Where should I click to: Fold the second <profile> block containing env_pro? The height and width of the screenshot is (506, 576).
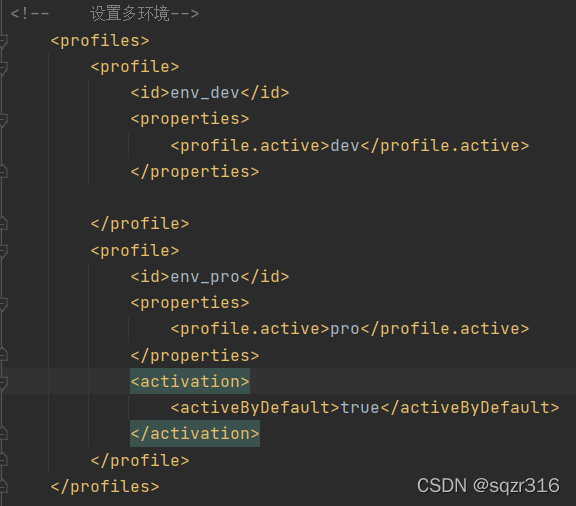[3, 251]
